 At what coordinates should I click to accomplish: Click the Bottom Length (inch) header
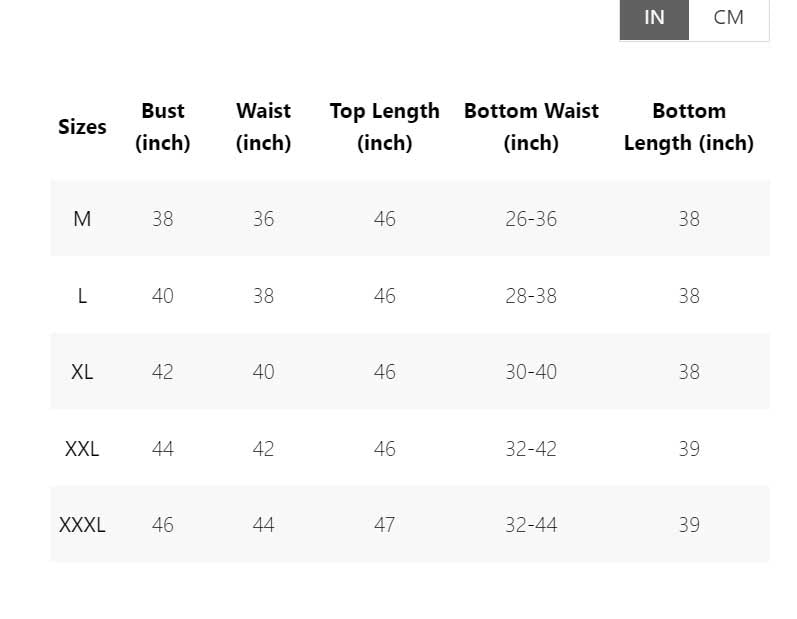689,127
